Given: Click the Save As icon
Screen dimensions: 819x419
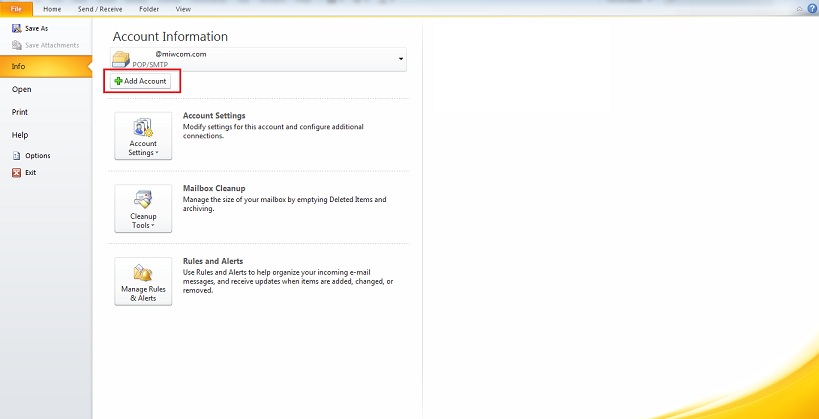Looking at the screenshot, I should pyautogui.click(x=17, y=29).
